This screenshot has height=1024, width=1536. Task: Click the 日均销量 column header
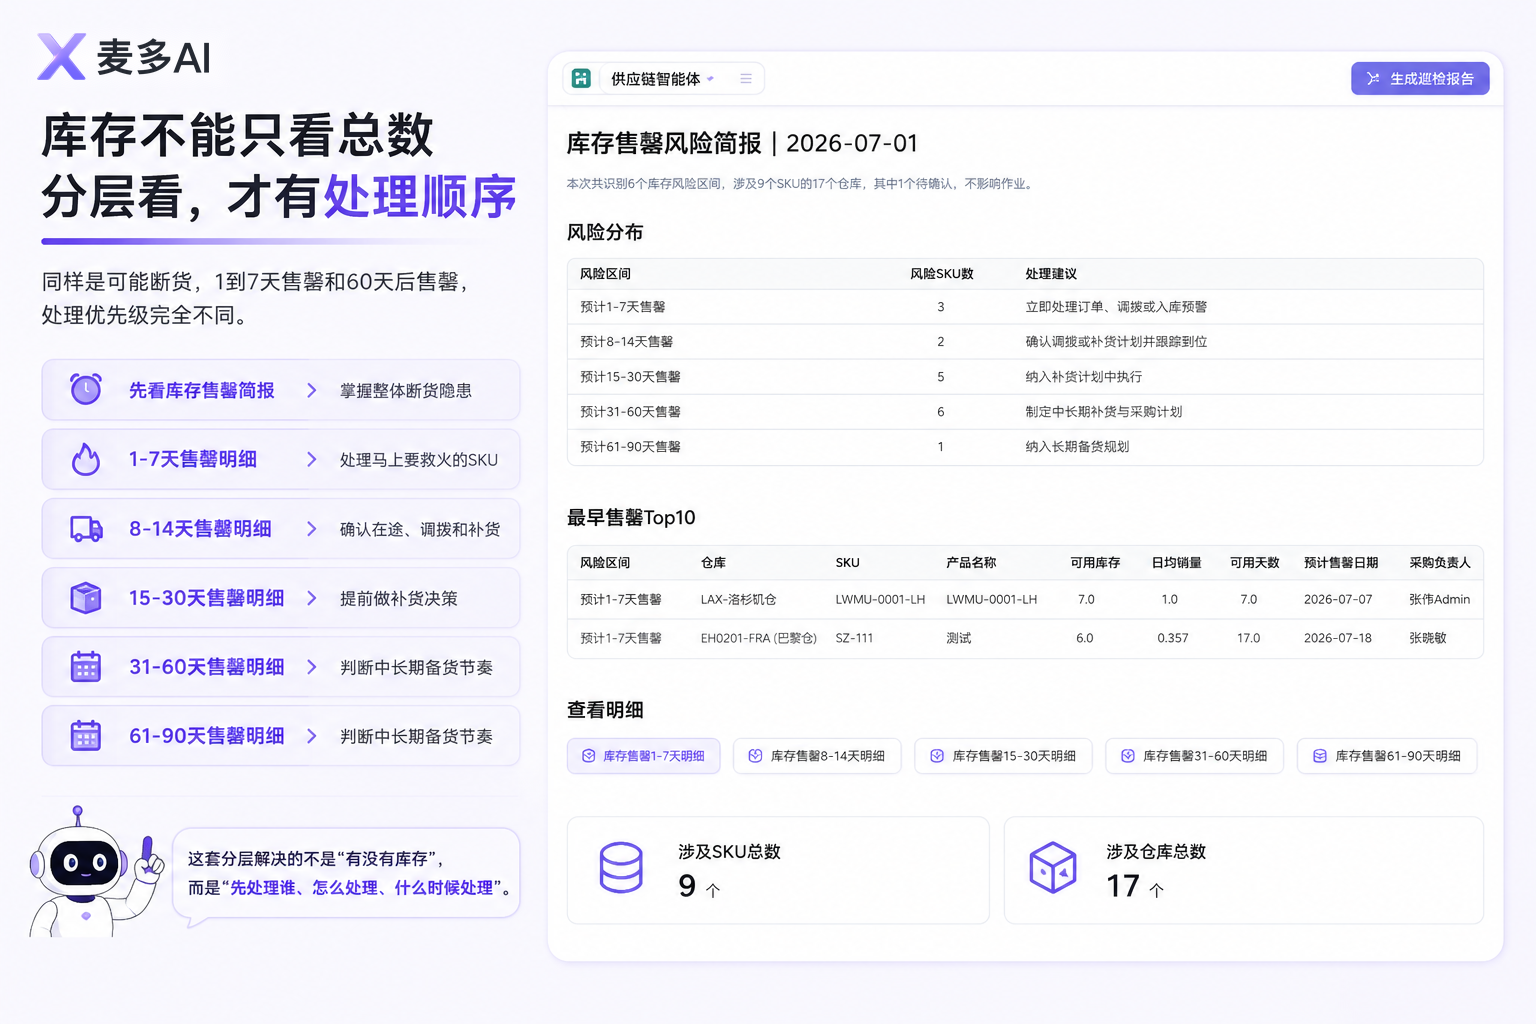tap(1176, 563)
